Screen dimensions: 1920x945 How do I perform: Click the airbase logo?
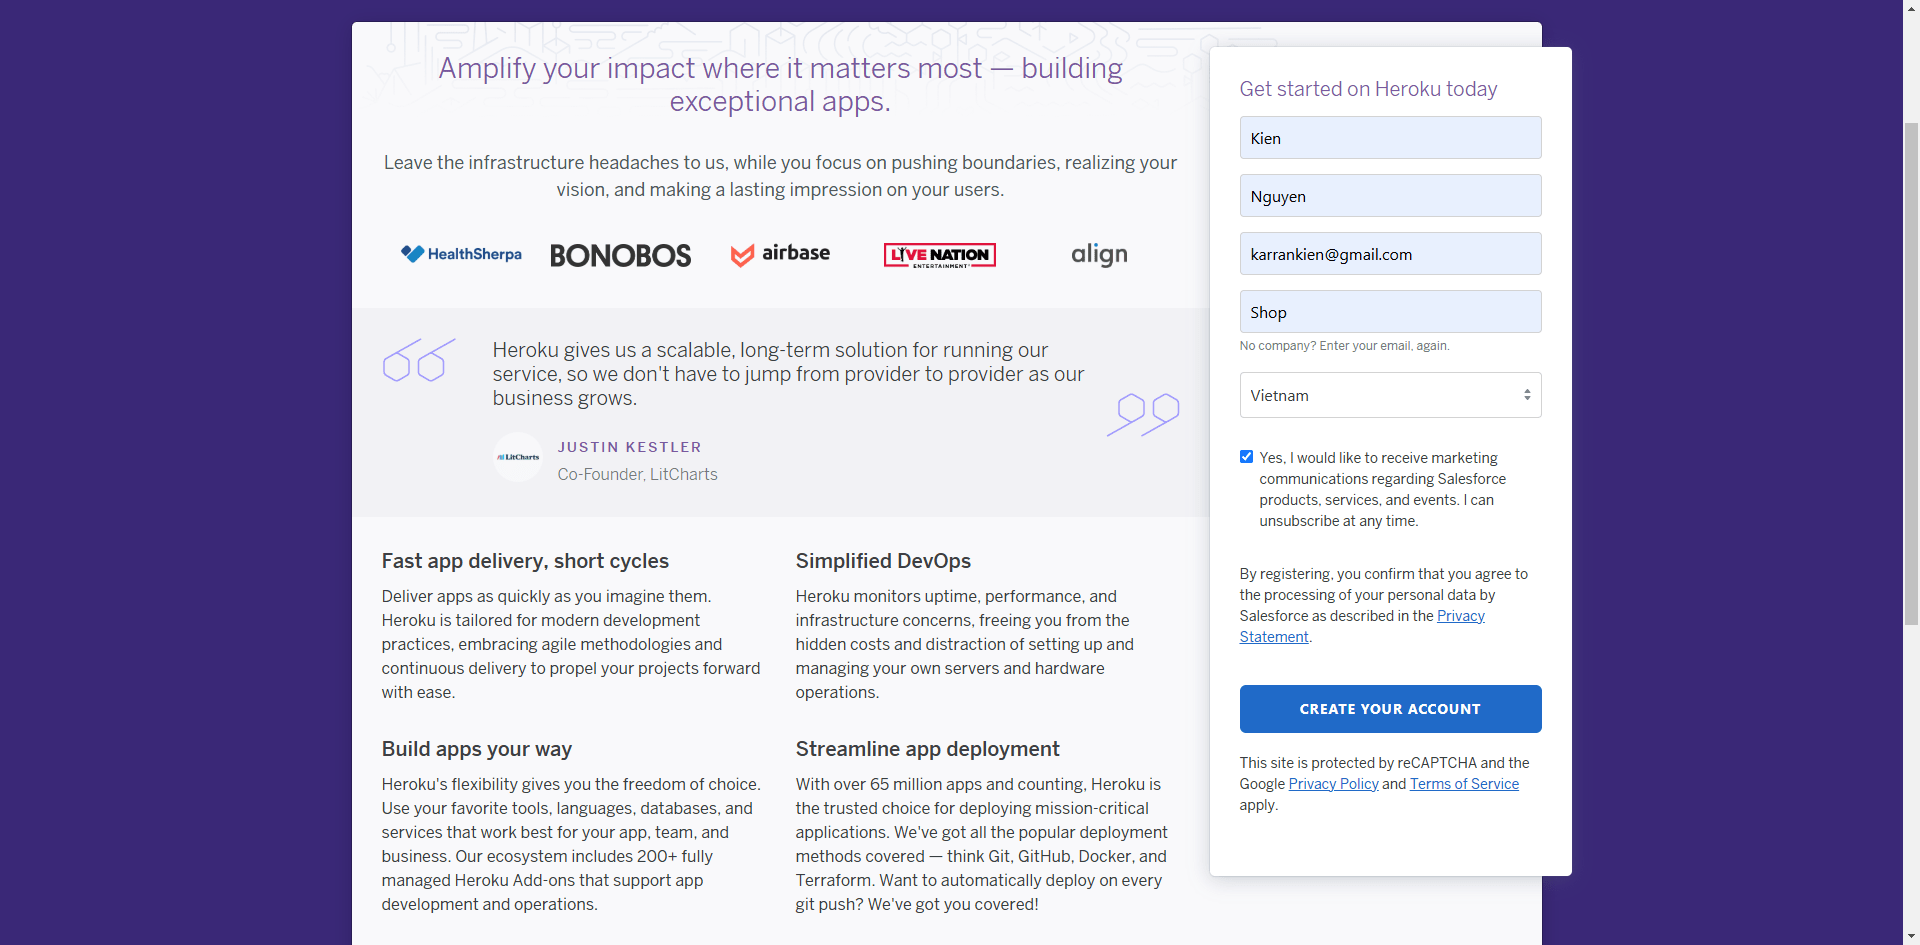click(780, 254)
